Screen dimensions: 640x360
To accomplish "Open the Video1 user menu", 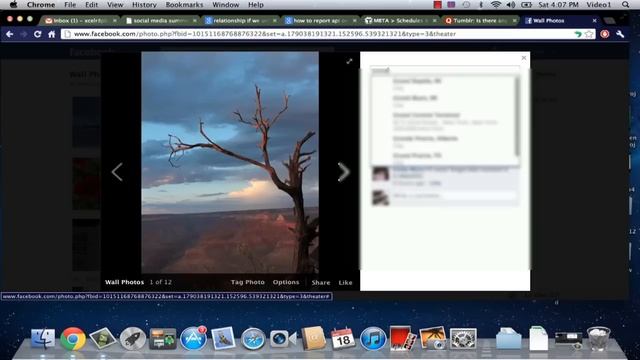I will (598, 5).
